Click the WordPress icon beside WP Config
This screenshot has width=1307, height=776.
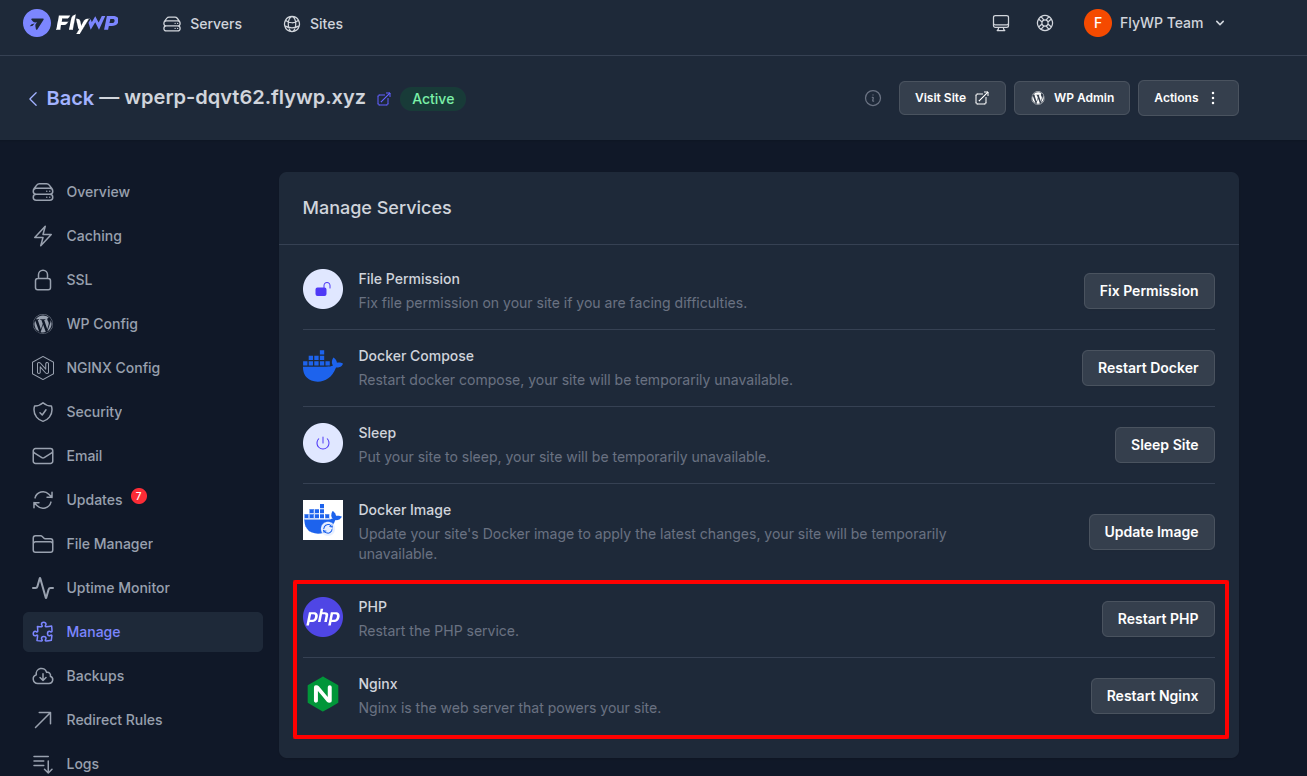click(x=43, y=324)
